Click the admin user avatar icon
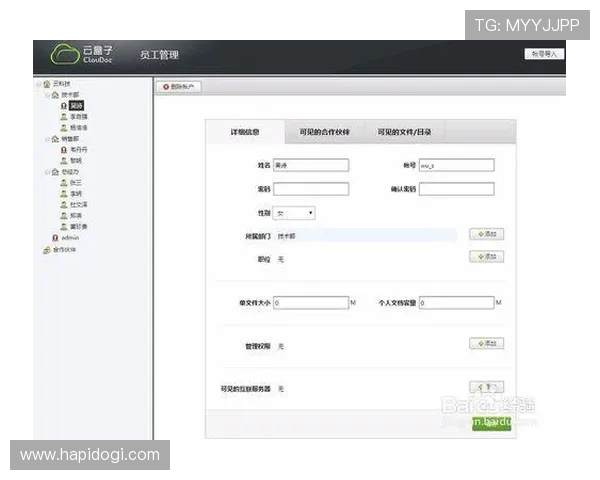Image resolution: width=600 pixels, height=480 pixels. pyautogui.click(x=55, y=238)
